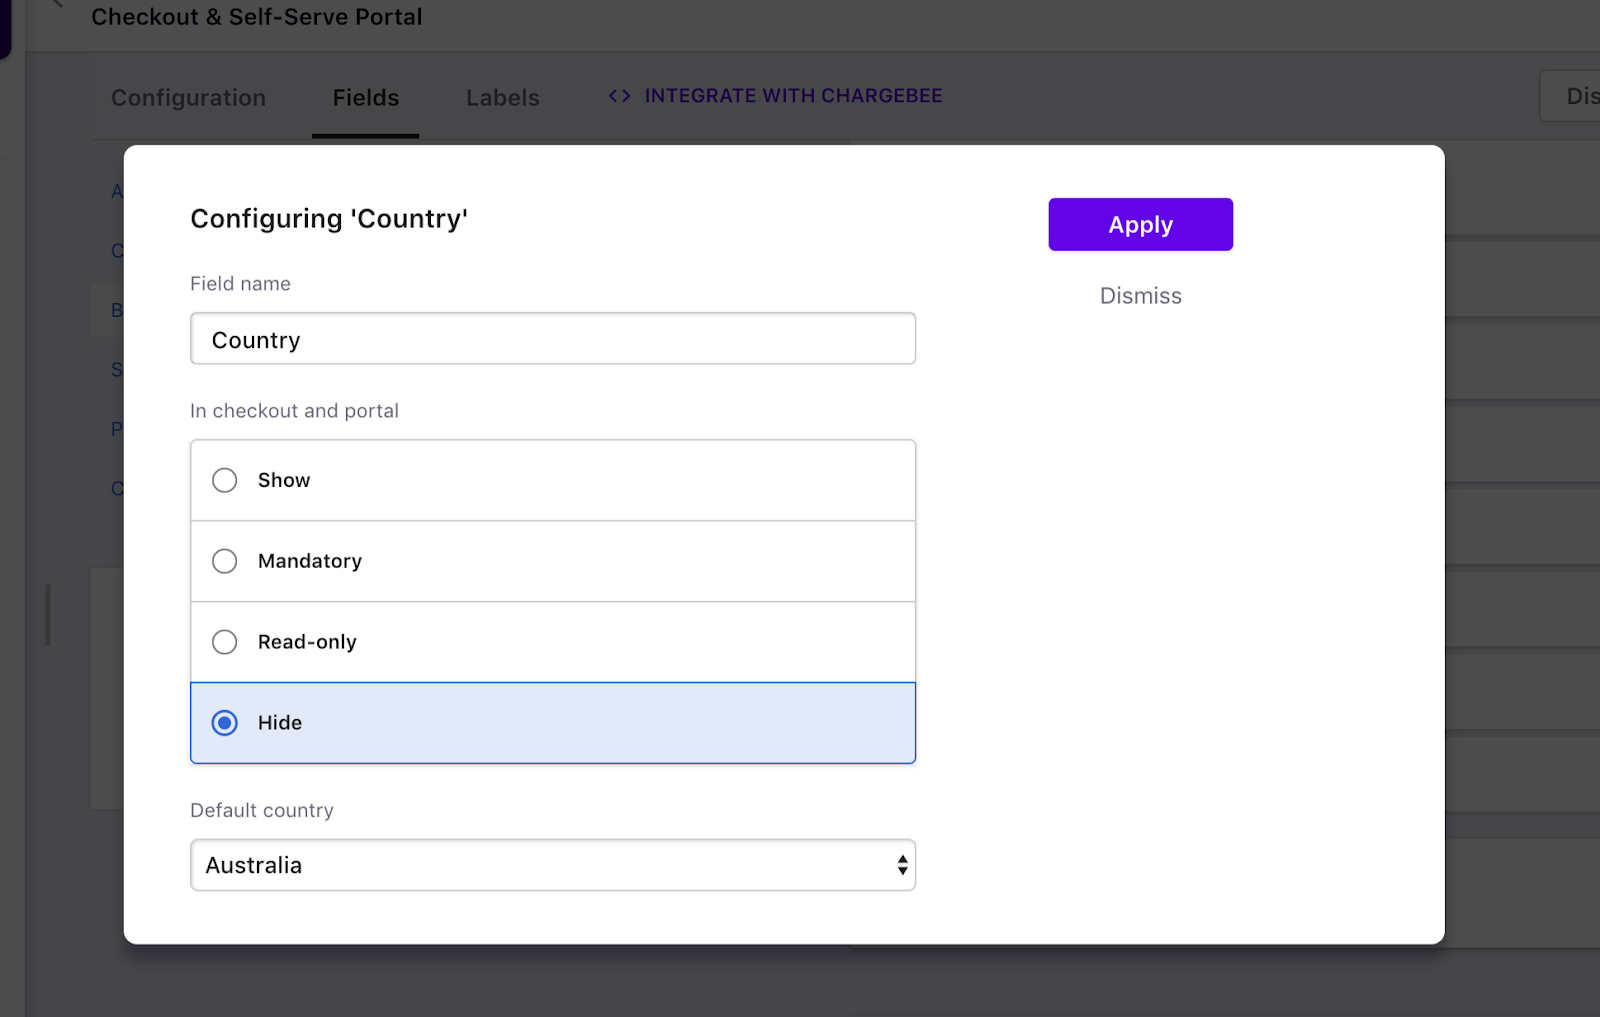
Task: Click the back arrow beside page title
Action: pyautogui.click(x=57, y=4)
